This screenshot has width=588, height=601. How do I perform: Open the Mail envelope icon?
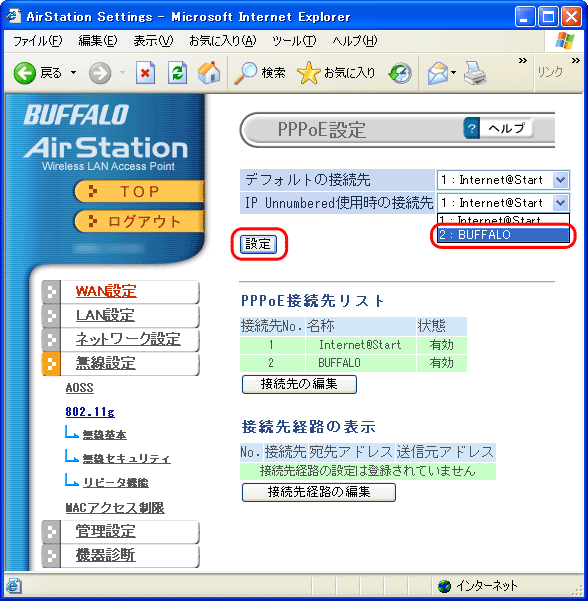[438, 73]
